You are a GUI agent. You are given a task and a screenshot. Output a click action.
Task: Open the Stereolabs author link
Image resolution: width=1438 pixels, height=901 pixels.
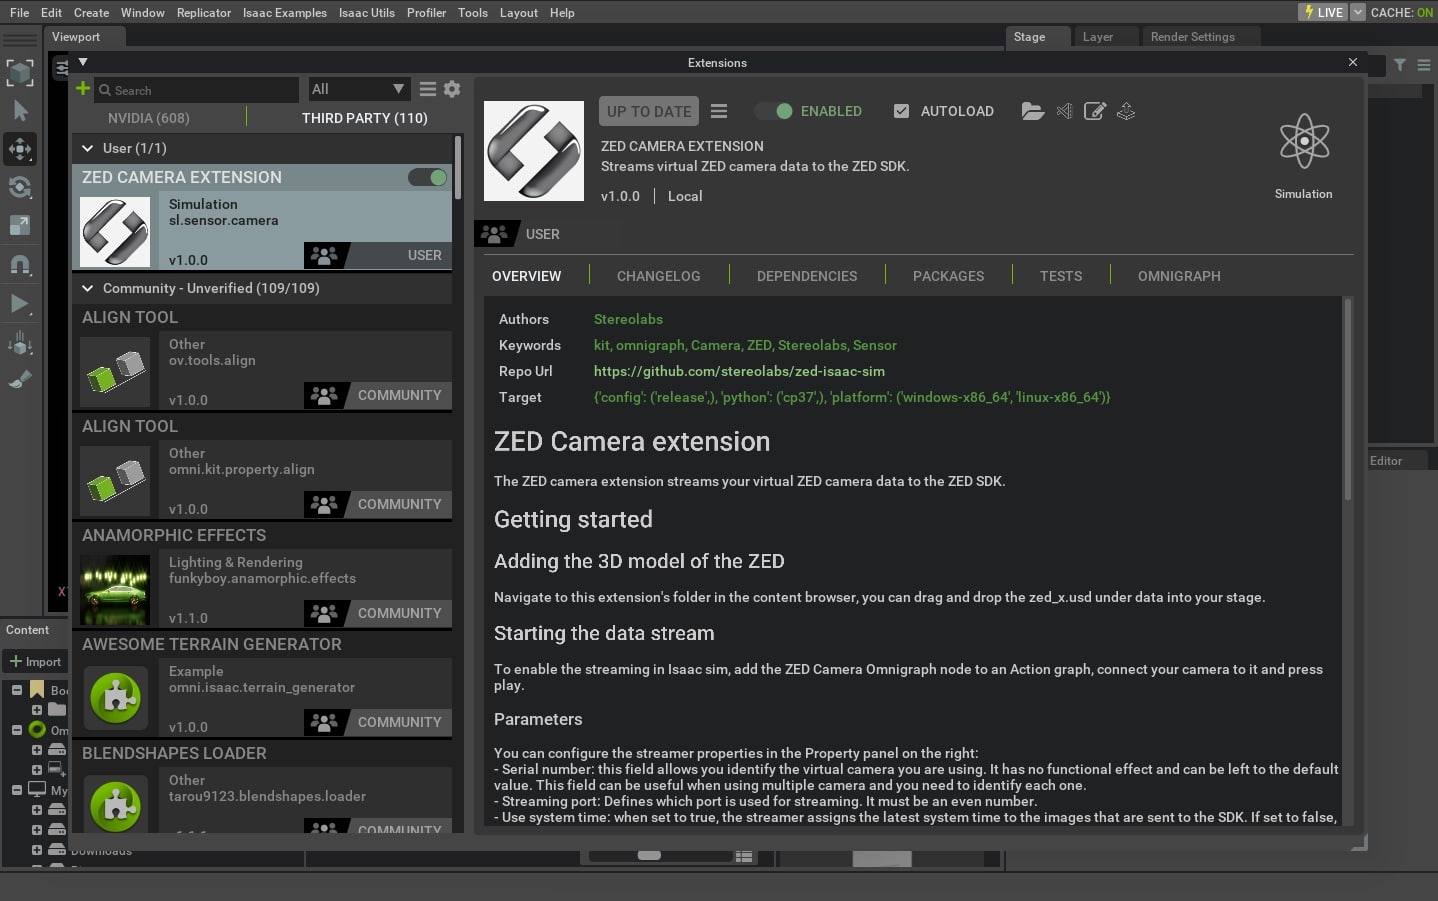click(x=628, y=319)
